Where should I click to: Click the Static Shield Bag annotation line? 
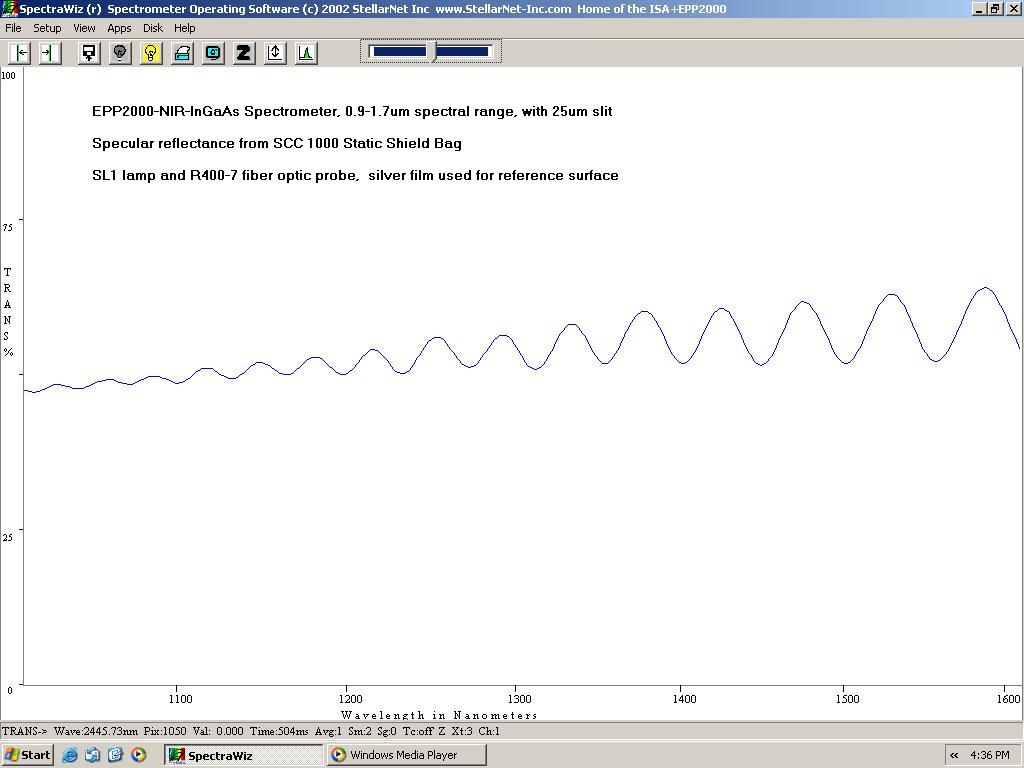pos(277,144)
